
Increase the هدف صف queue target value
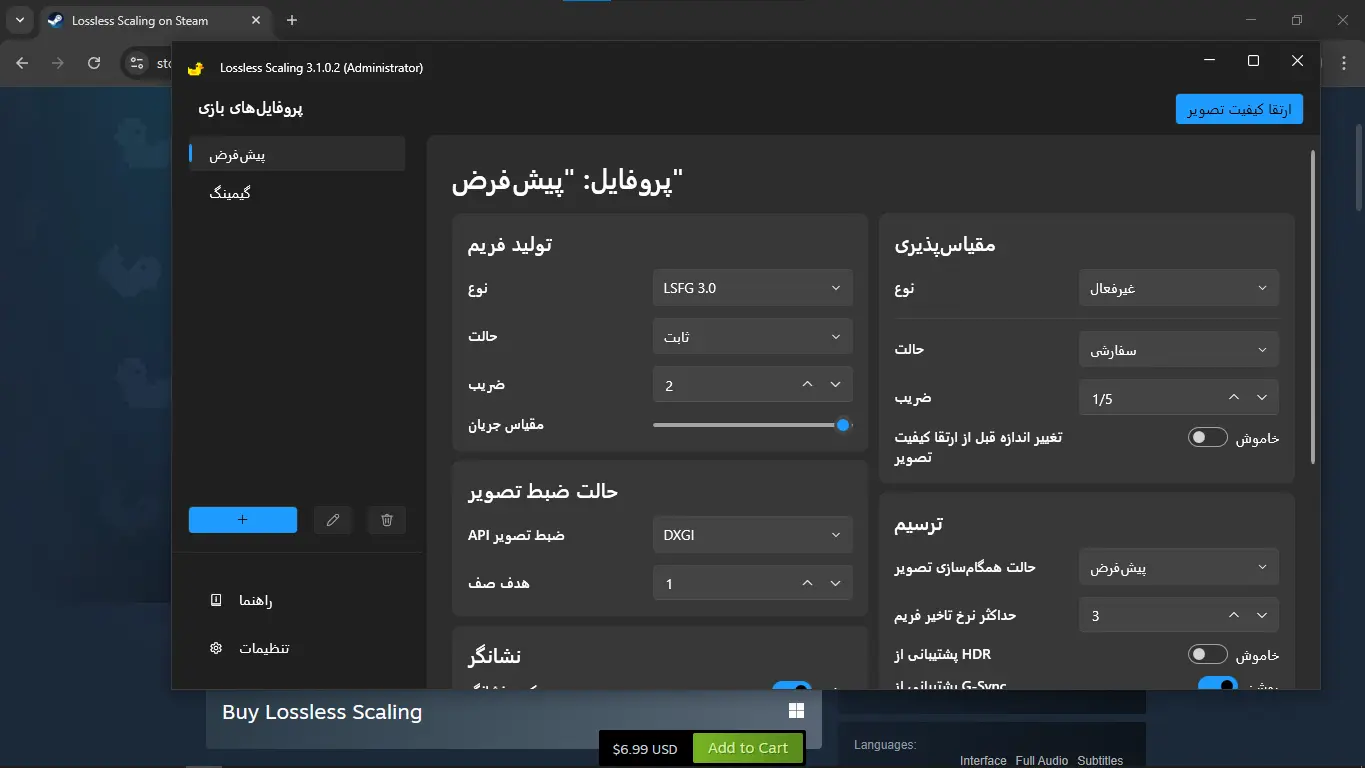(x=808, y=583)
